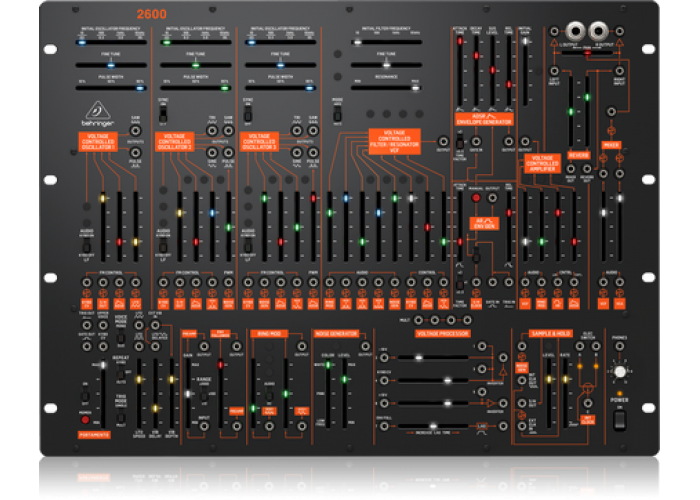Click the 2600 model title

[x=152, y=14]
